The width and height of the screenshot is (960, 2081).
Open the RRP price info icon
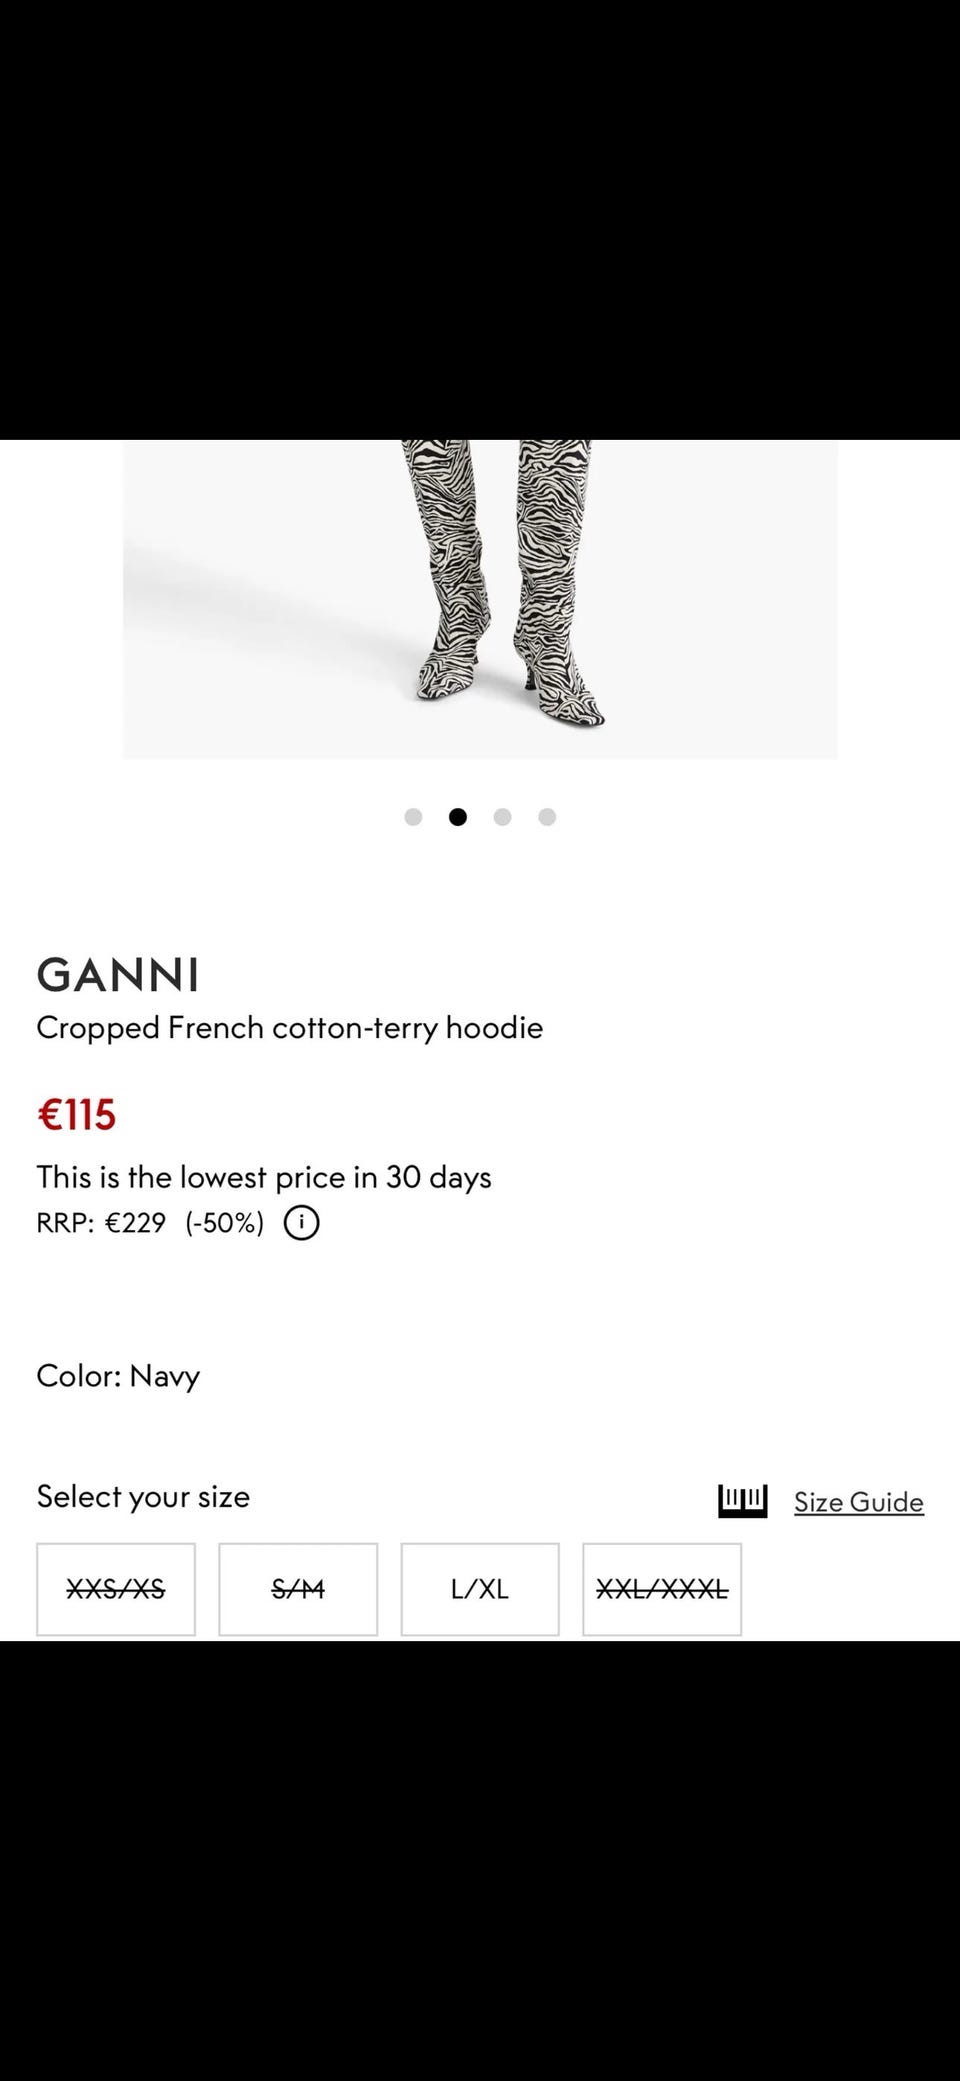click(301, 1223)
